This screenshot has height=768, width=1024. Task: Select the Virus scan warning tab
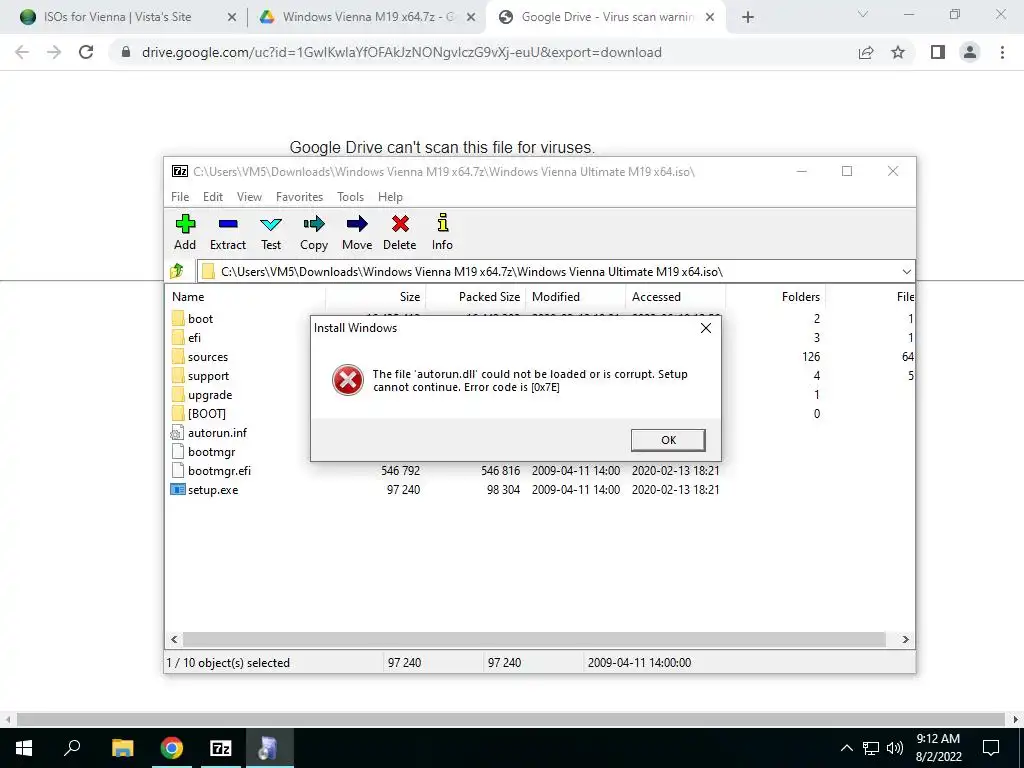[x=607, y=17]
